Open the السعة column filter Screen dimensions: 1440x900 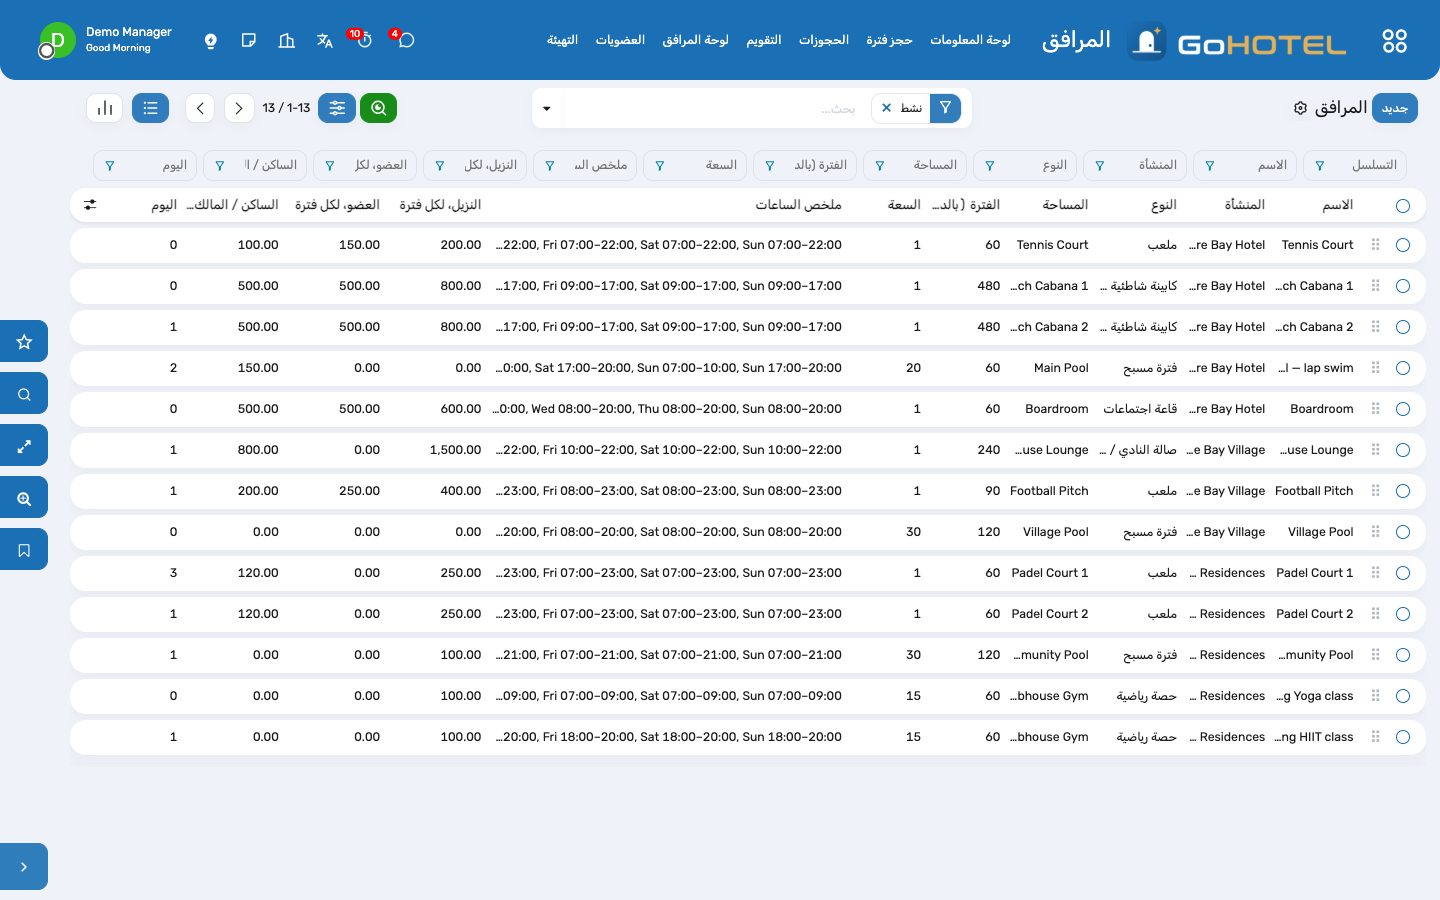coord(695,165)
